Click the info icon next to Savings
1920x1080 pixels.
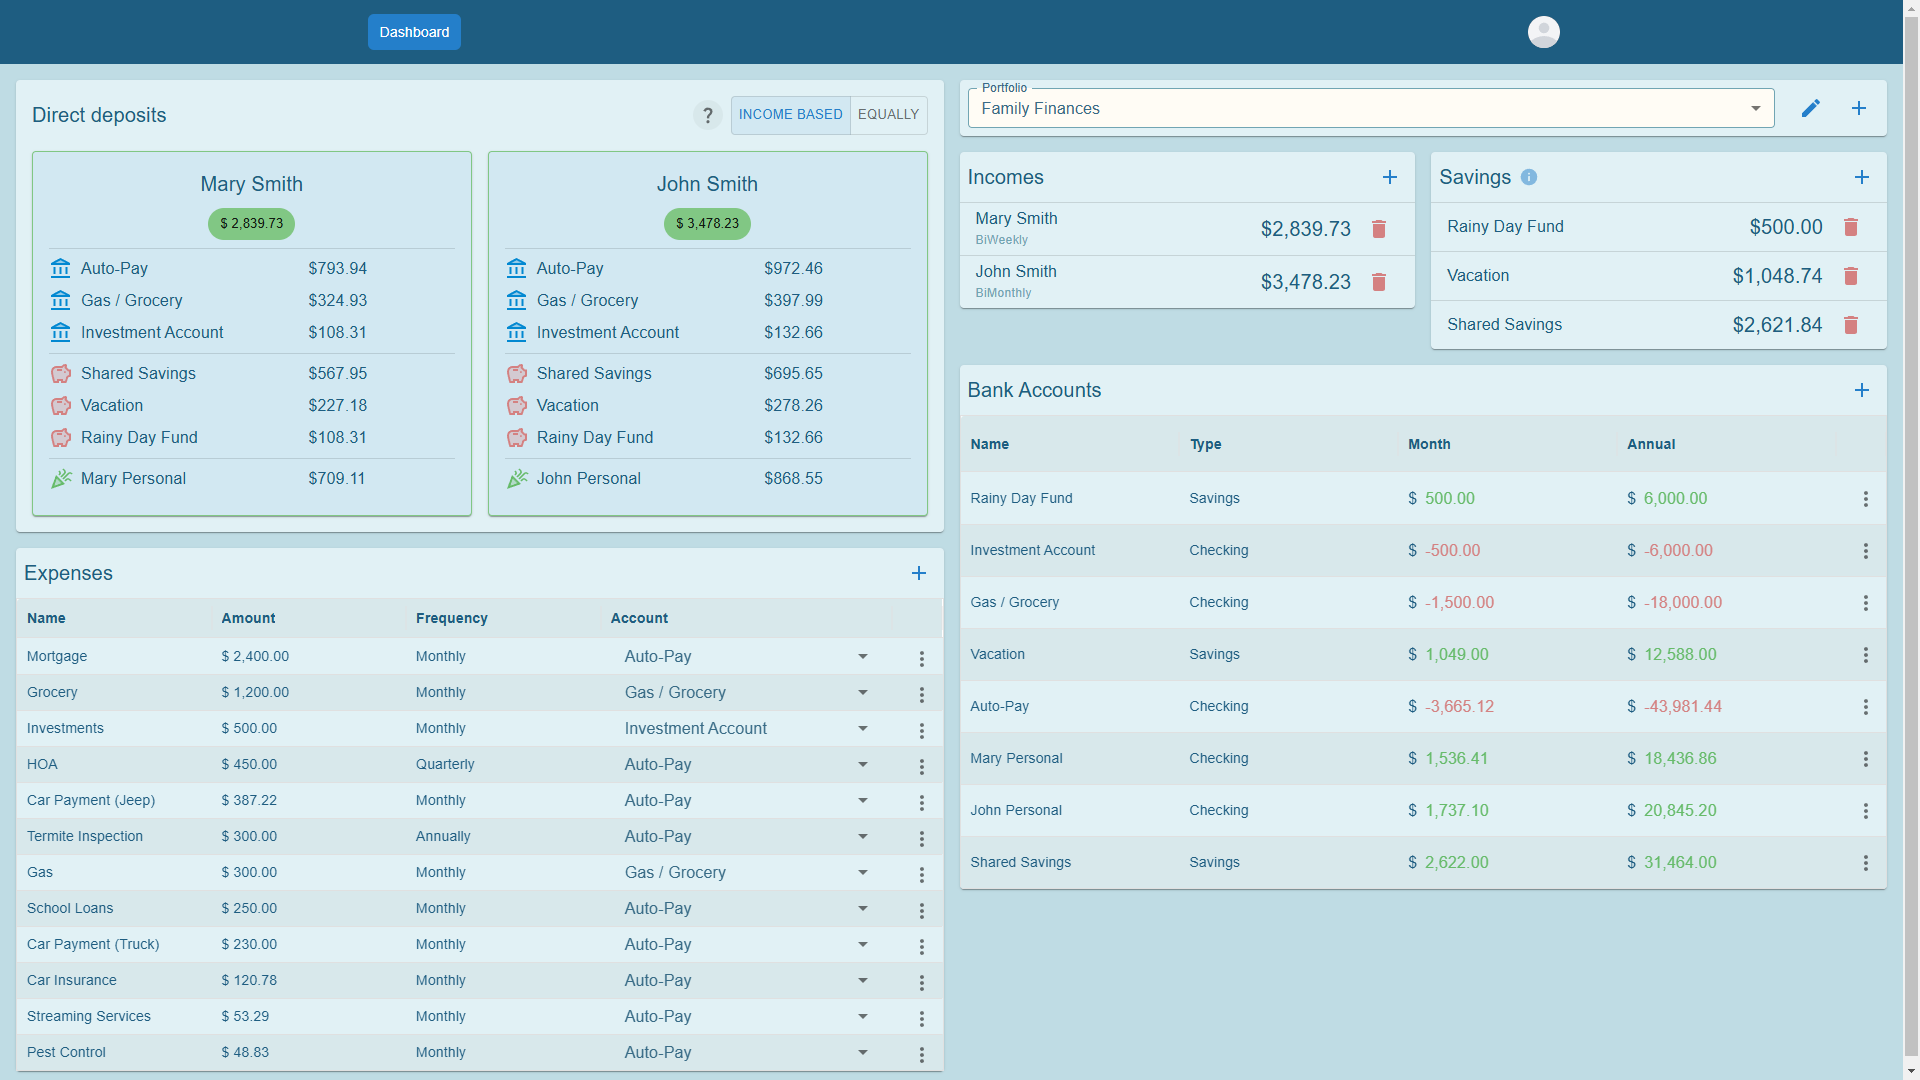point(1528,177)
